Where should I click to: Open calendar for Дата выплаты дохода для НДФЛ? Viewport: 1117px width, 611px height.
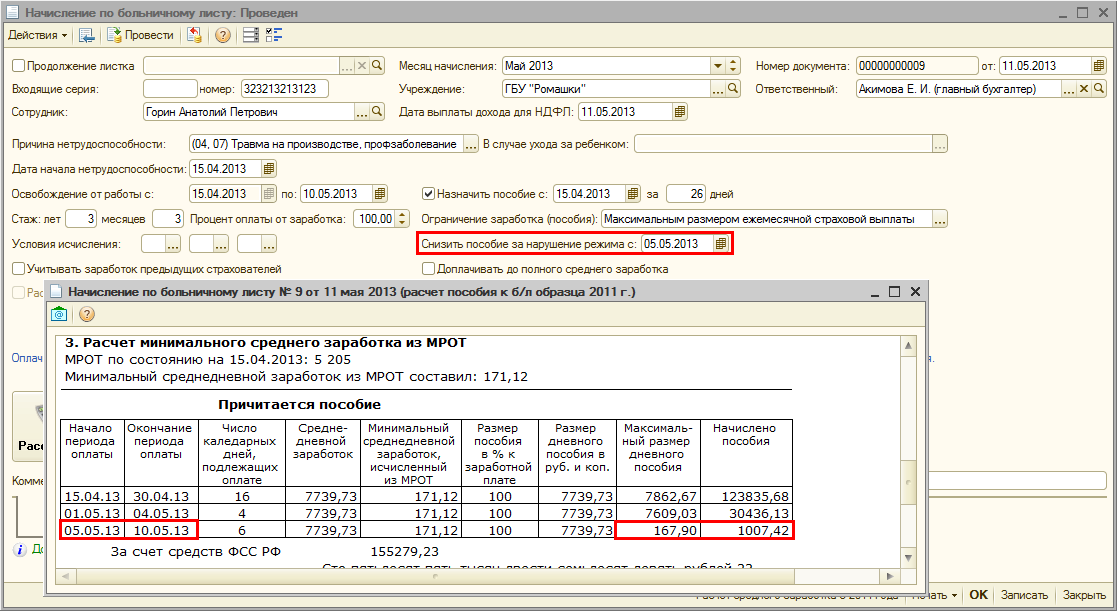[681, 112]
